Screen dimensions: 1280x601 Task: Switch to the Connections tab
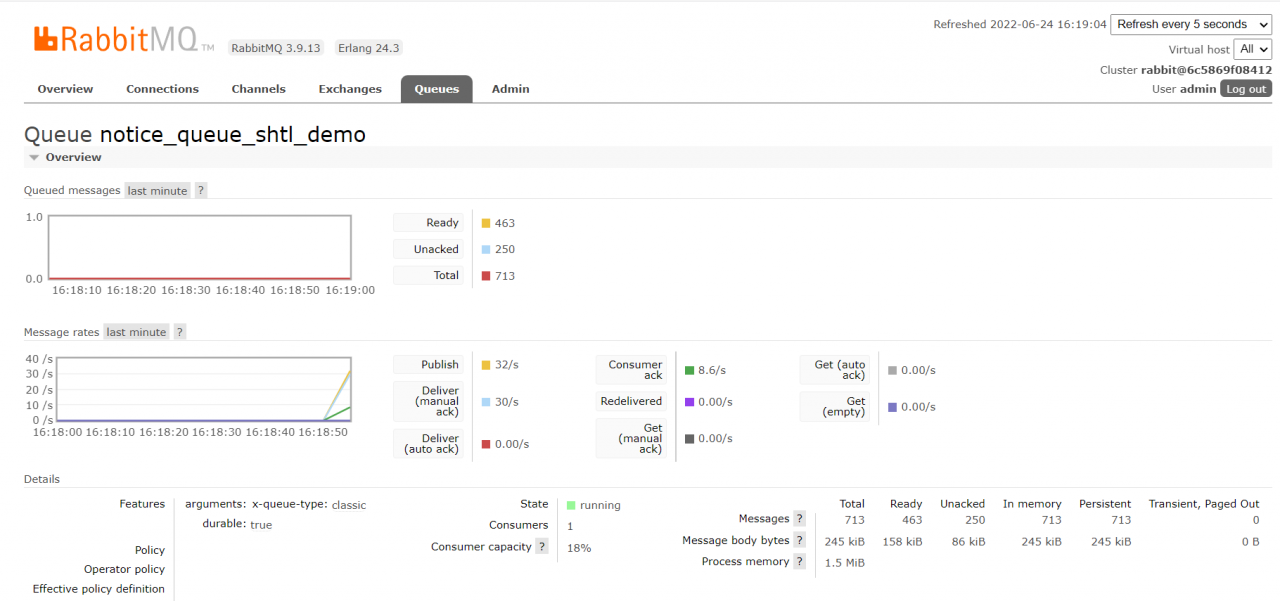point(162,89)
